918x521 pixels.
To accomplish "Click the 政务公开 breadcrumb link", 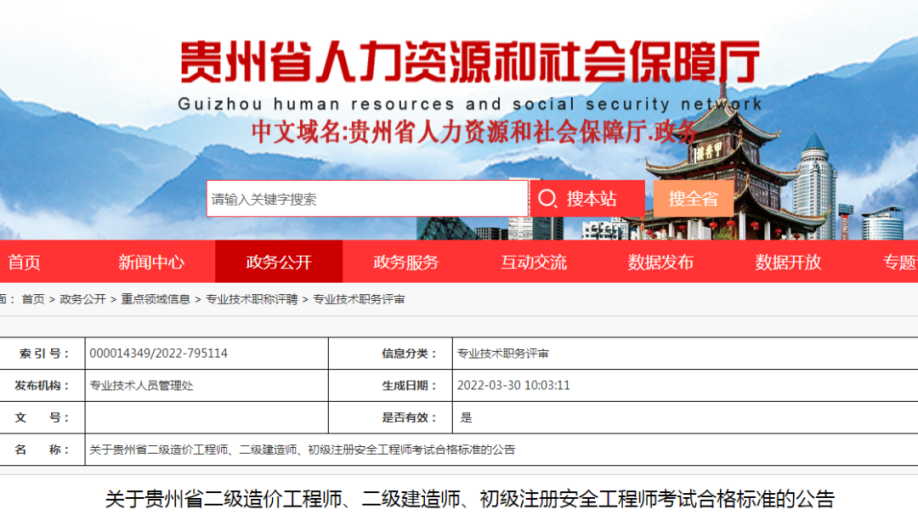I will [83, 299].
